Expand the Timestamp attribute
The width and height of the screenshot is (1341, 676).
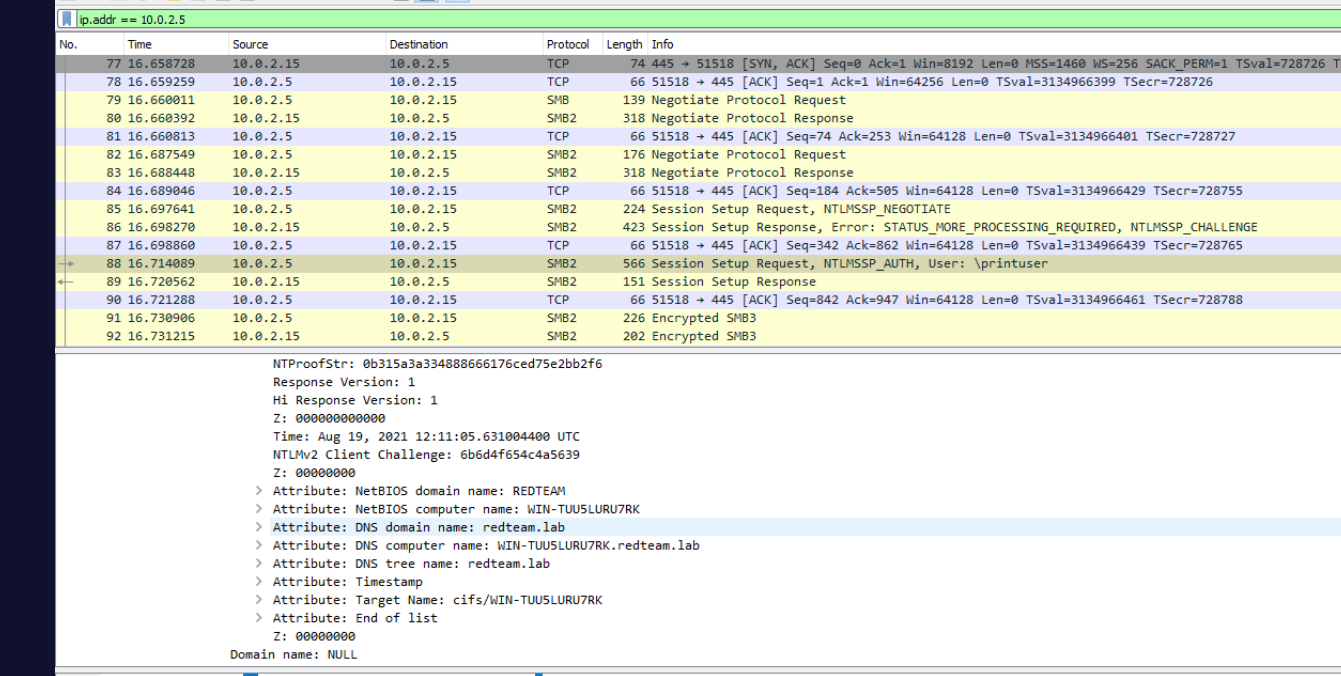(x=259, y=581)
